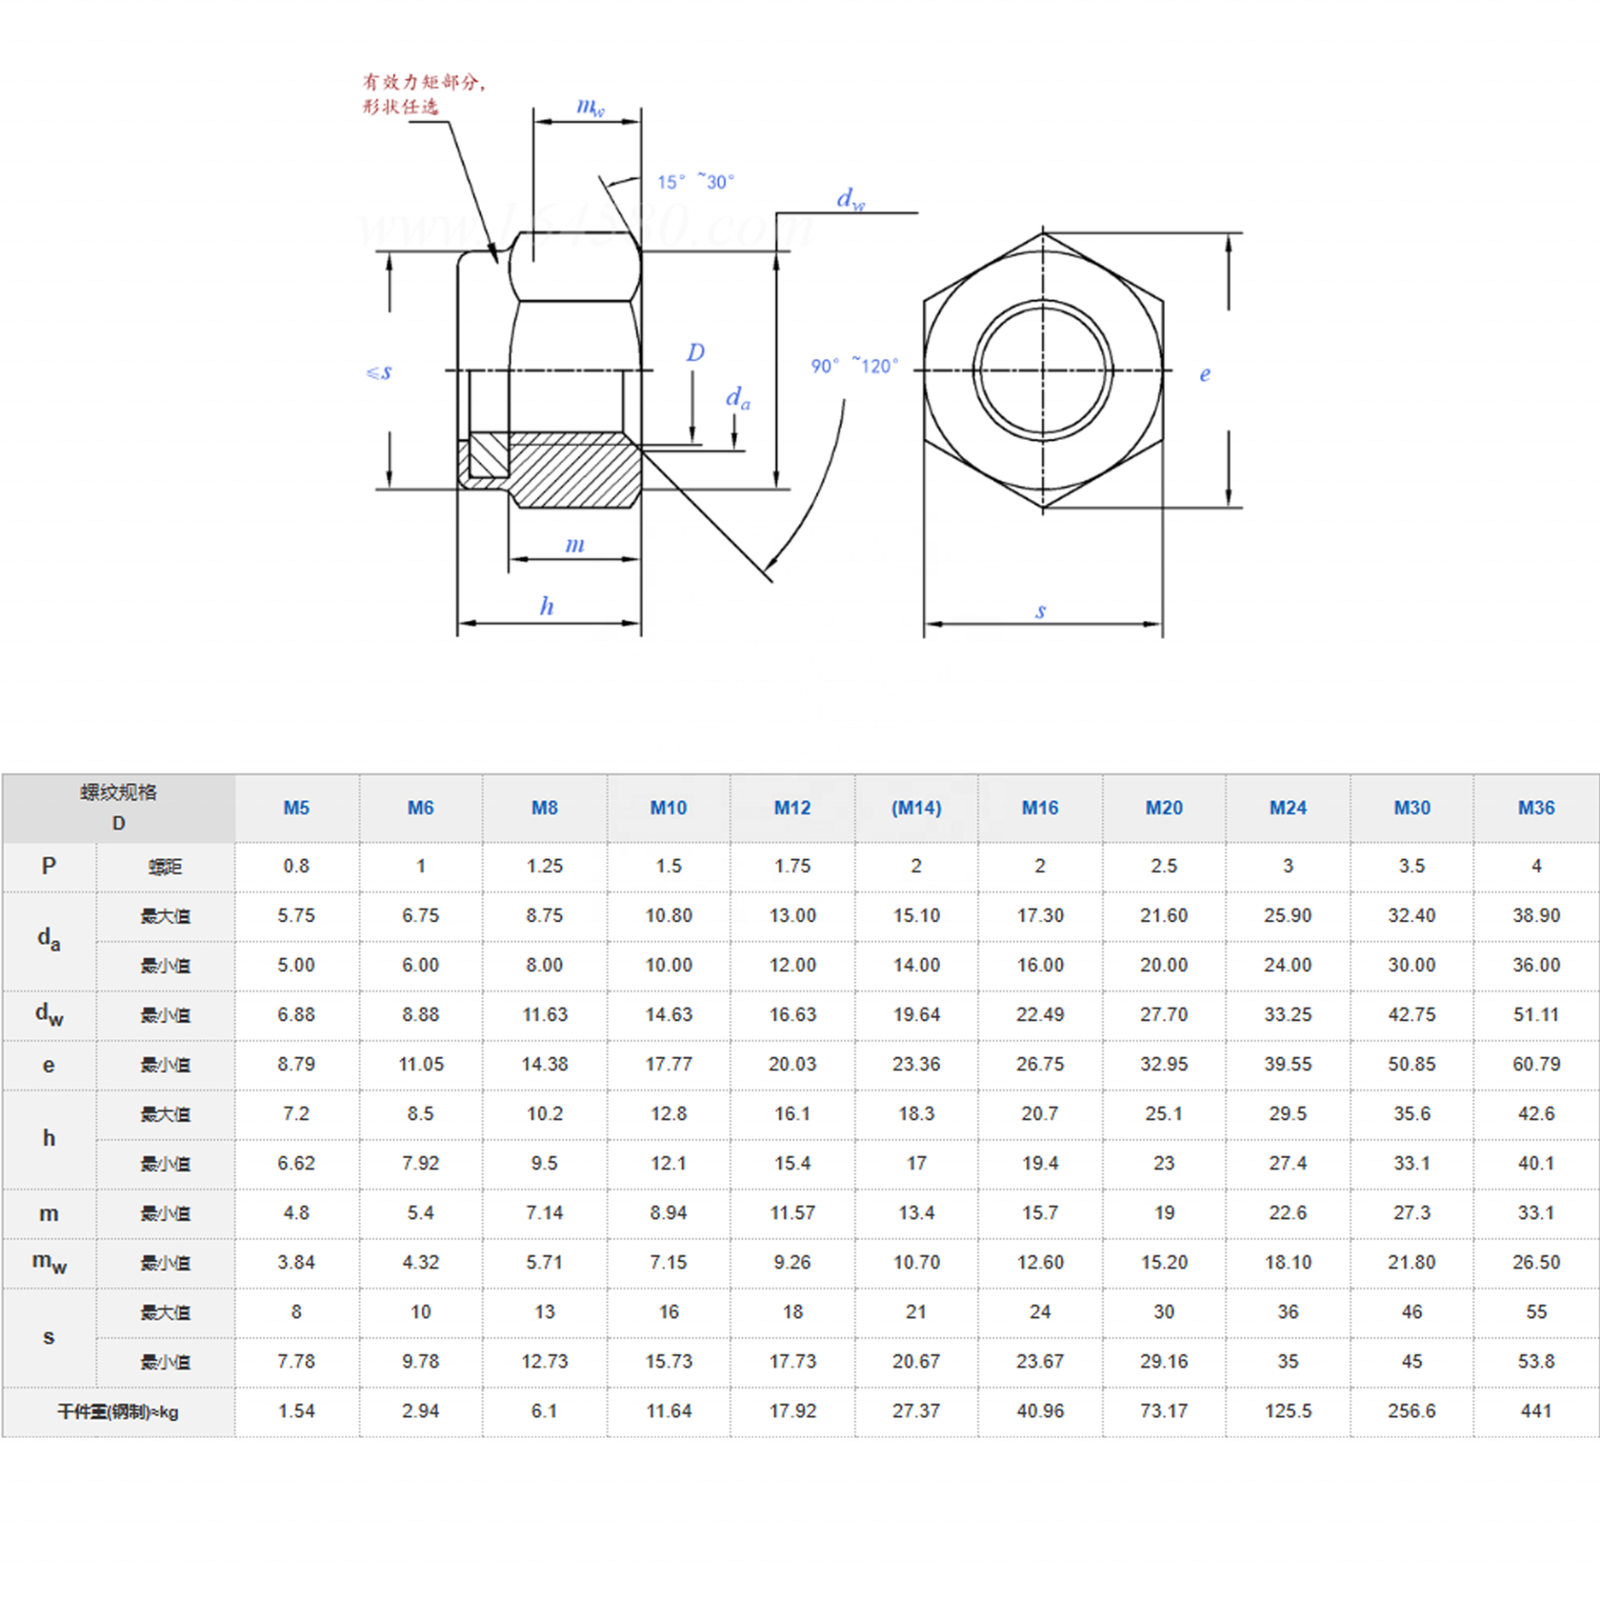Open the M36 column header
This screenshot has height=1600, width=1600.
1536,808
